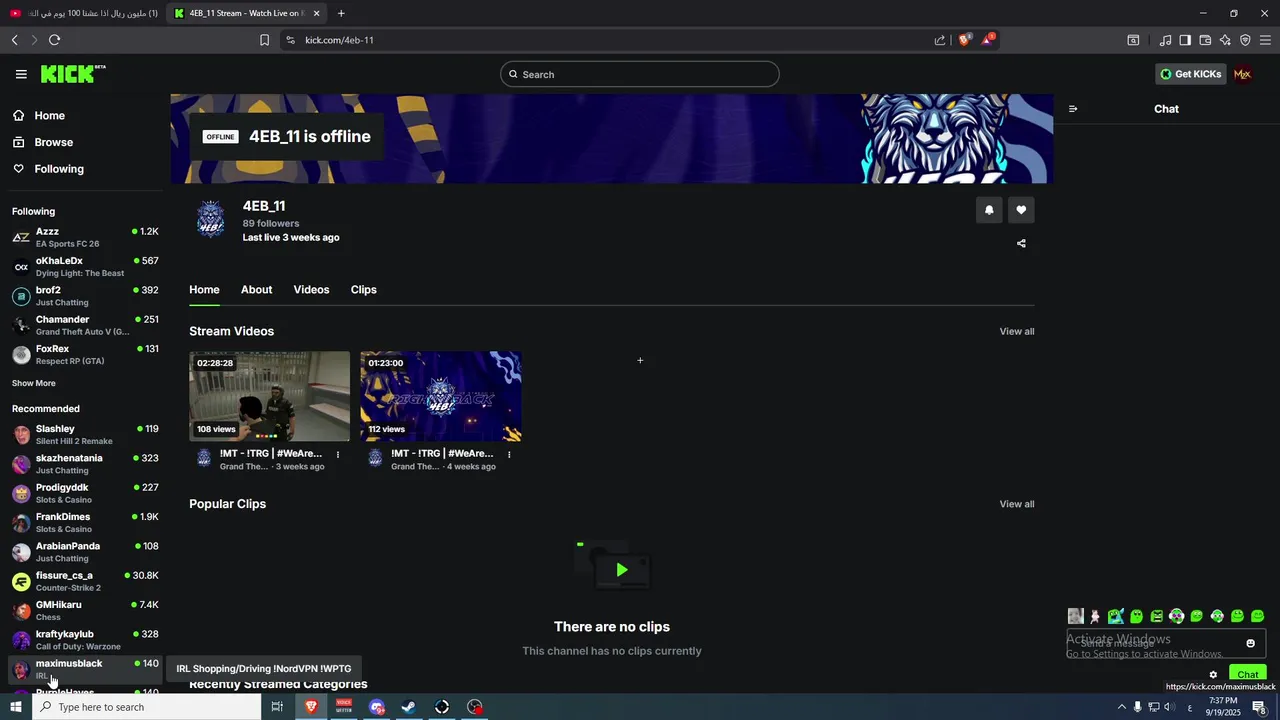This screenshot has width=1280, height=720.
Task: Focus the Kick Search box
Action: tap(640, 74)
